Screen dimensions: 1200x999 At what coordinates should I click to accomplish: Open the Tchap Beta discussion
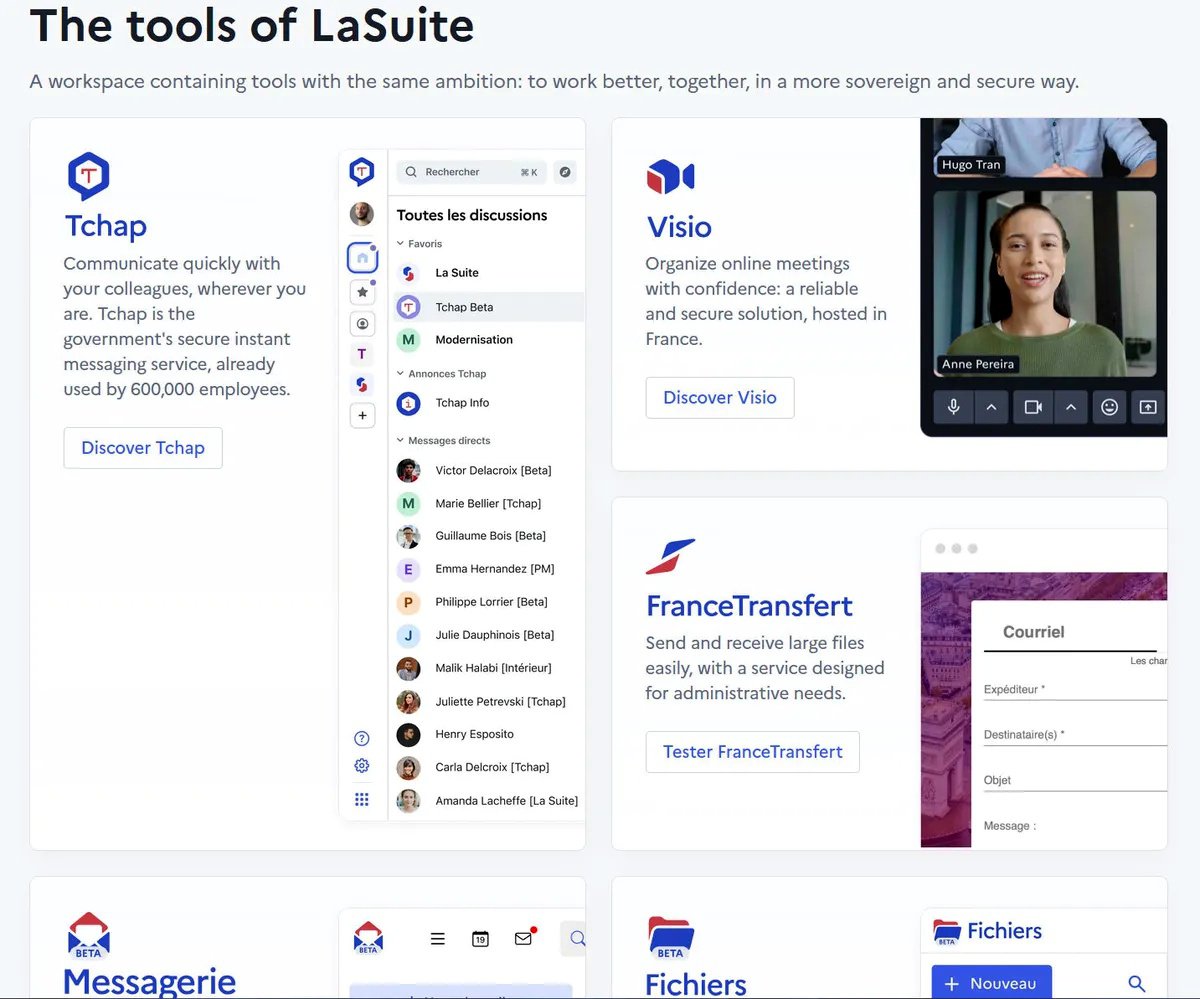click(464, 307)
